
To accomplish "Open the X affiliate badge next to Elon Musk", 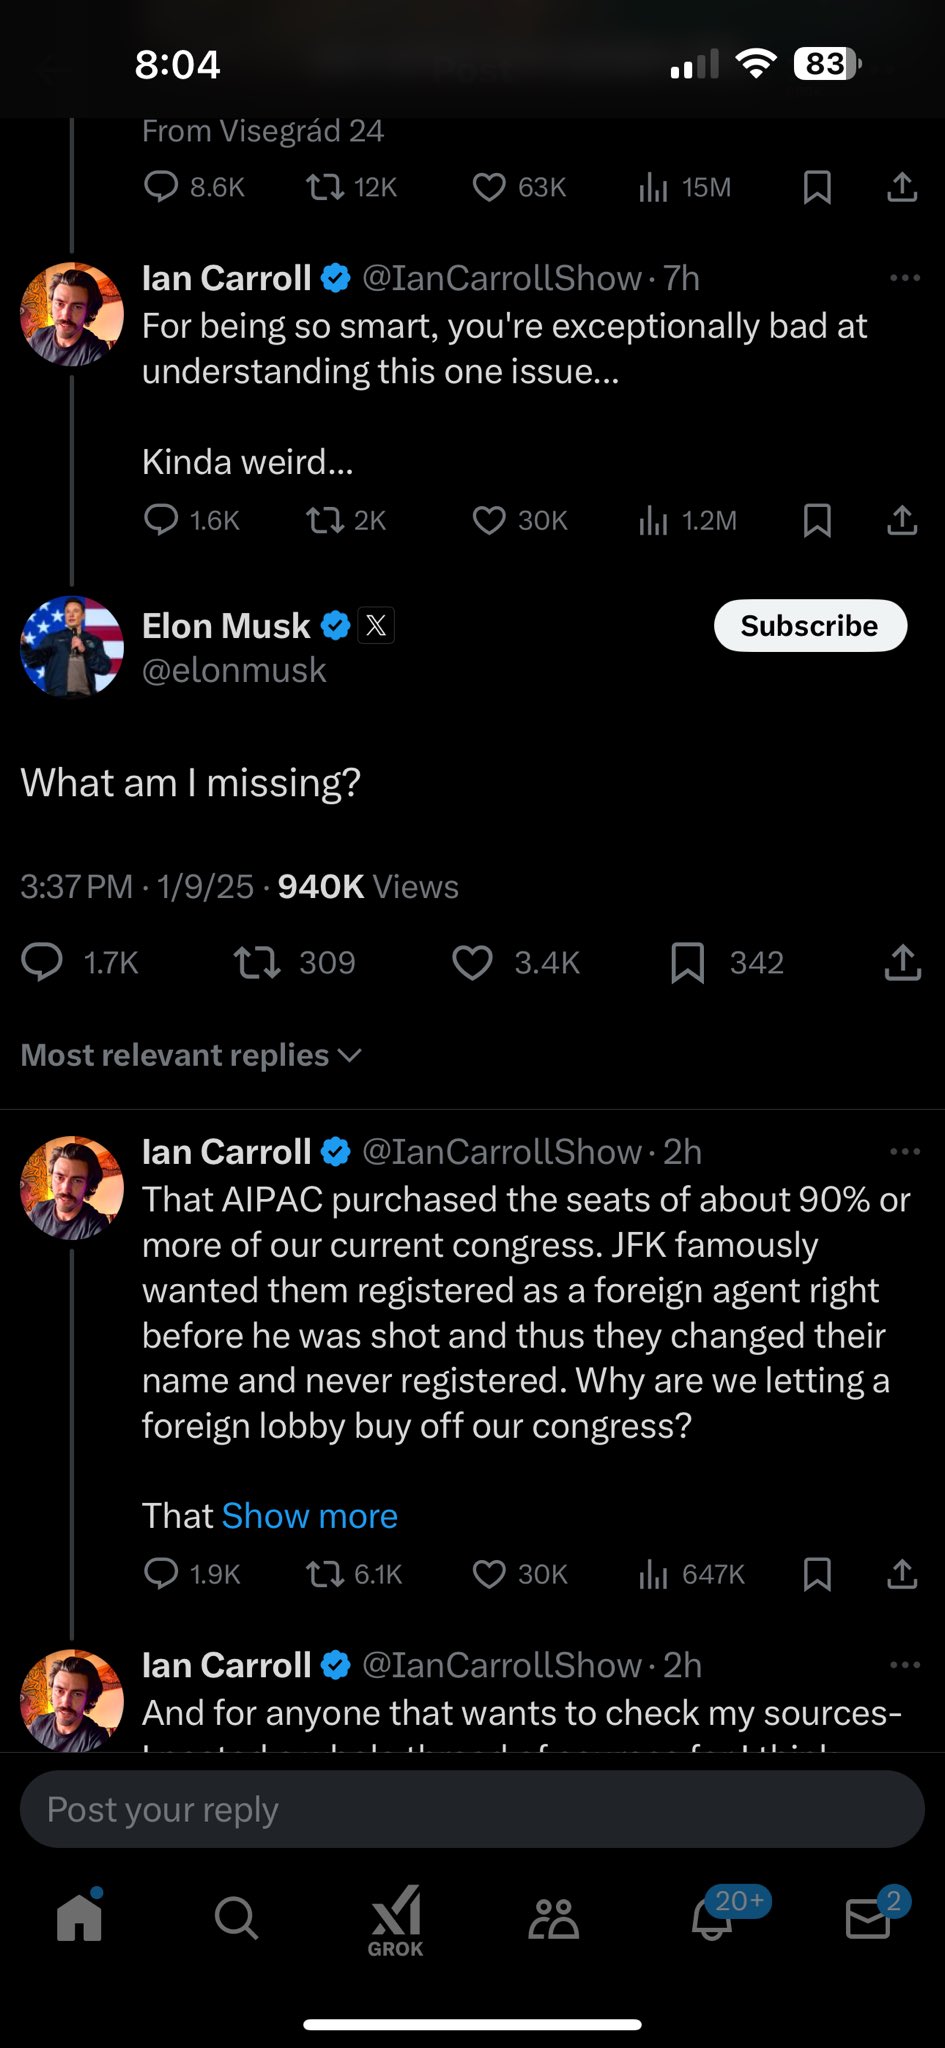I will click(x=376, y=625).
